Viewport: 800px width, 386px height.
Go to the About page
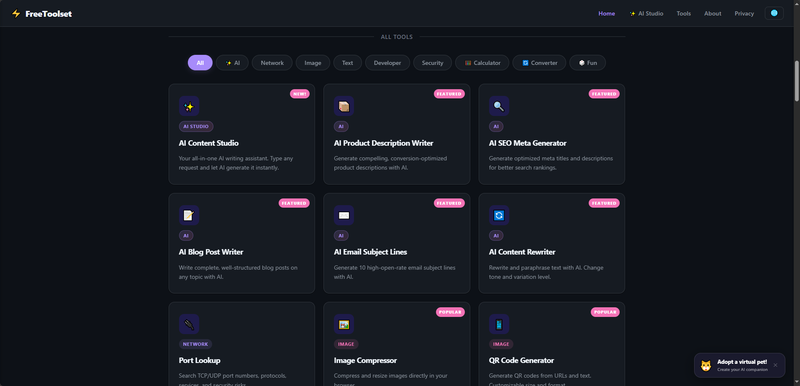[x=712, y=14]
